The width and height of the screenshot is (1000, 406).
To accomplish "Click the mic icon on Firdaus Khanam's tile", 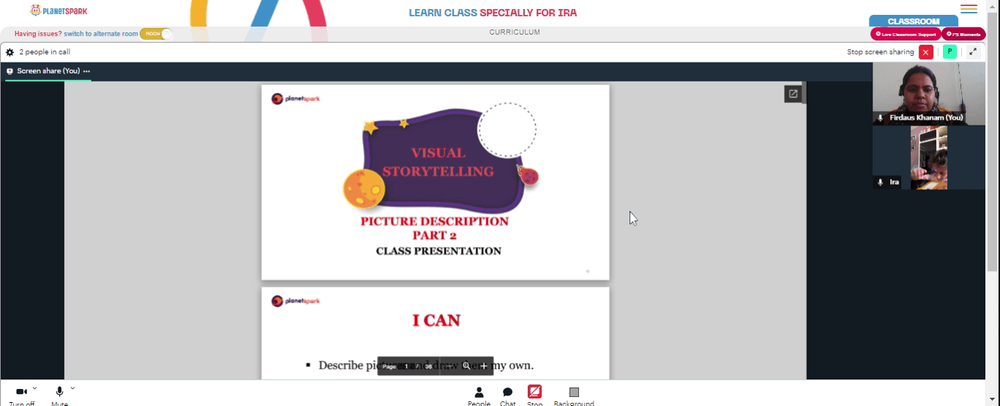I will coord(881,118).
